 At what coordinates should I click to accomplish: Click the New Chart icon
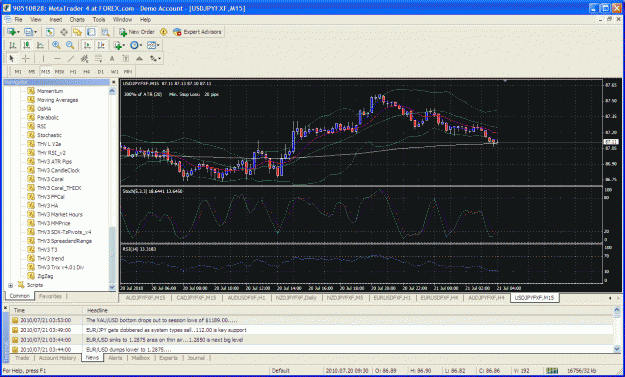pyautogui.click(x=12, y=32)
